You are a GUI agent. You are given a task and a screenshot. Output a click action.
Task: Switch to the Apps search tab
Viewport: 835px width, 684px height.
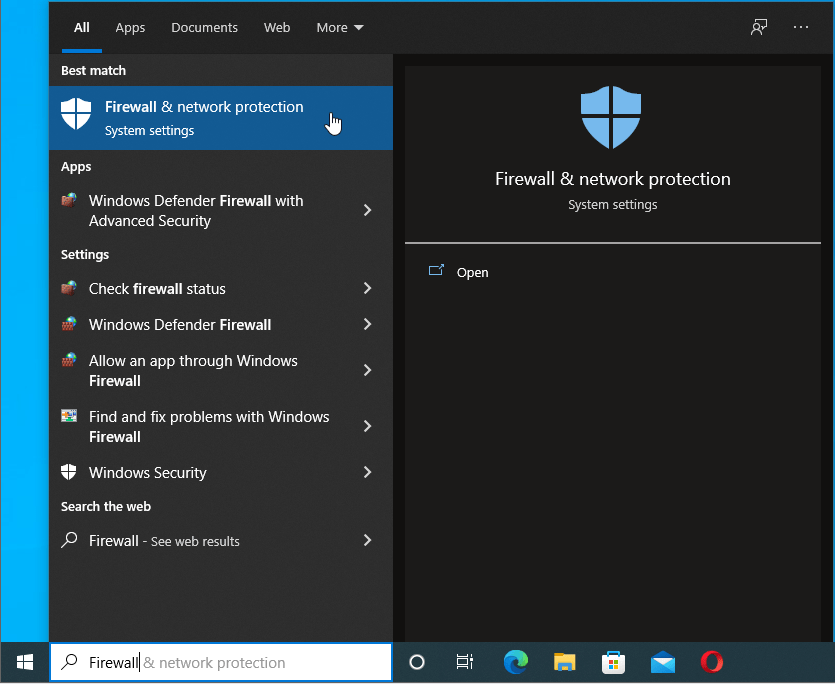pos(130,27)
